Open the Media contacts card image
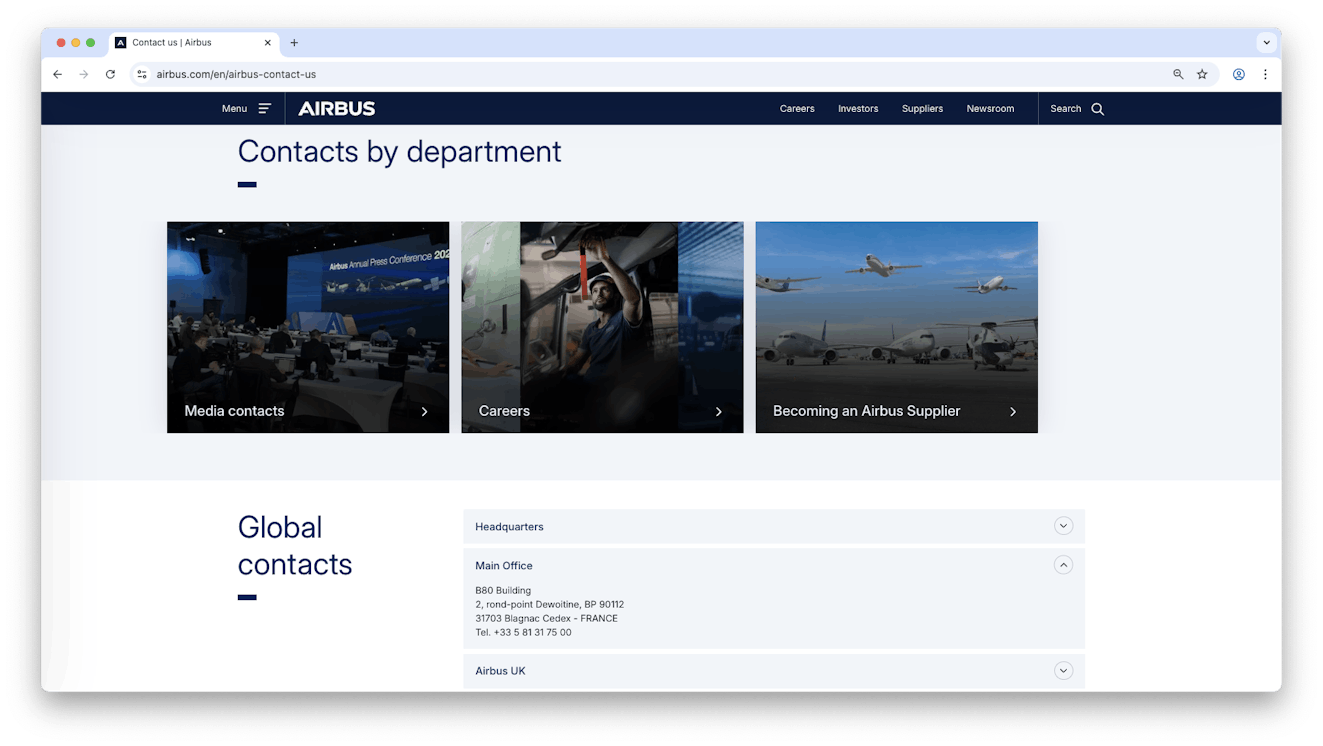This screenshot has width=1323, height=746. [308, 327]
